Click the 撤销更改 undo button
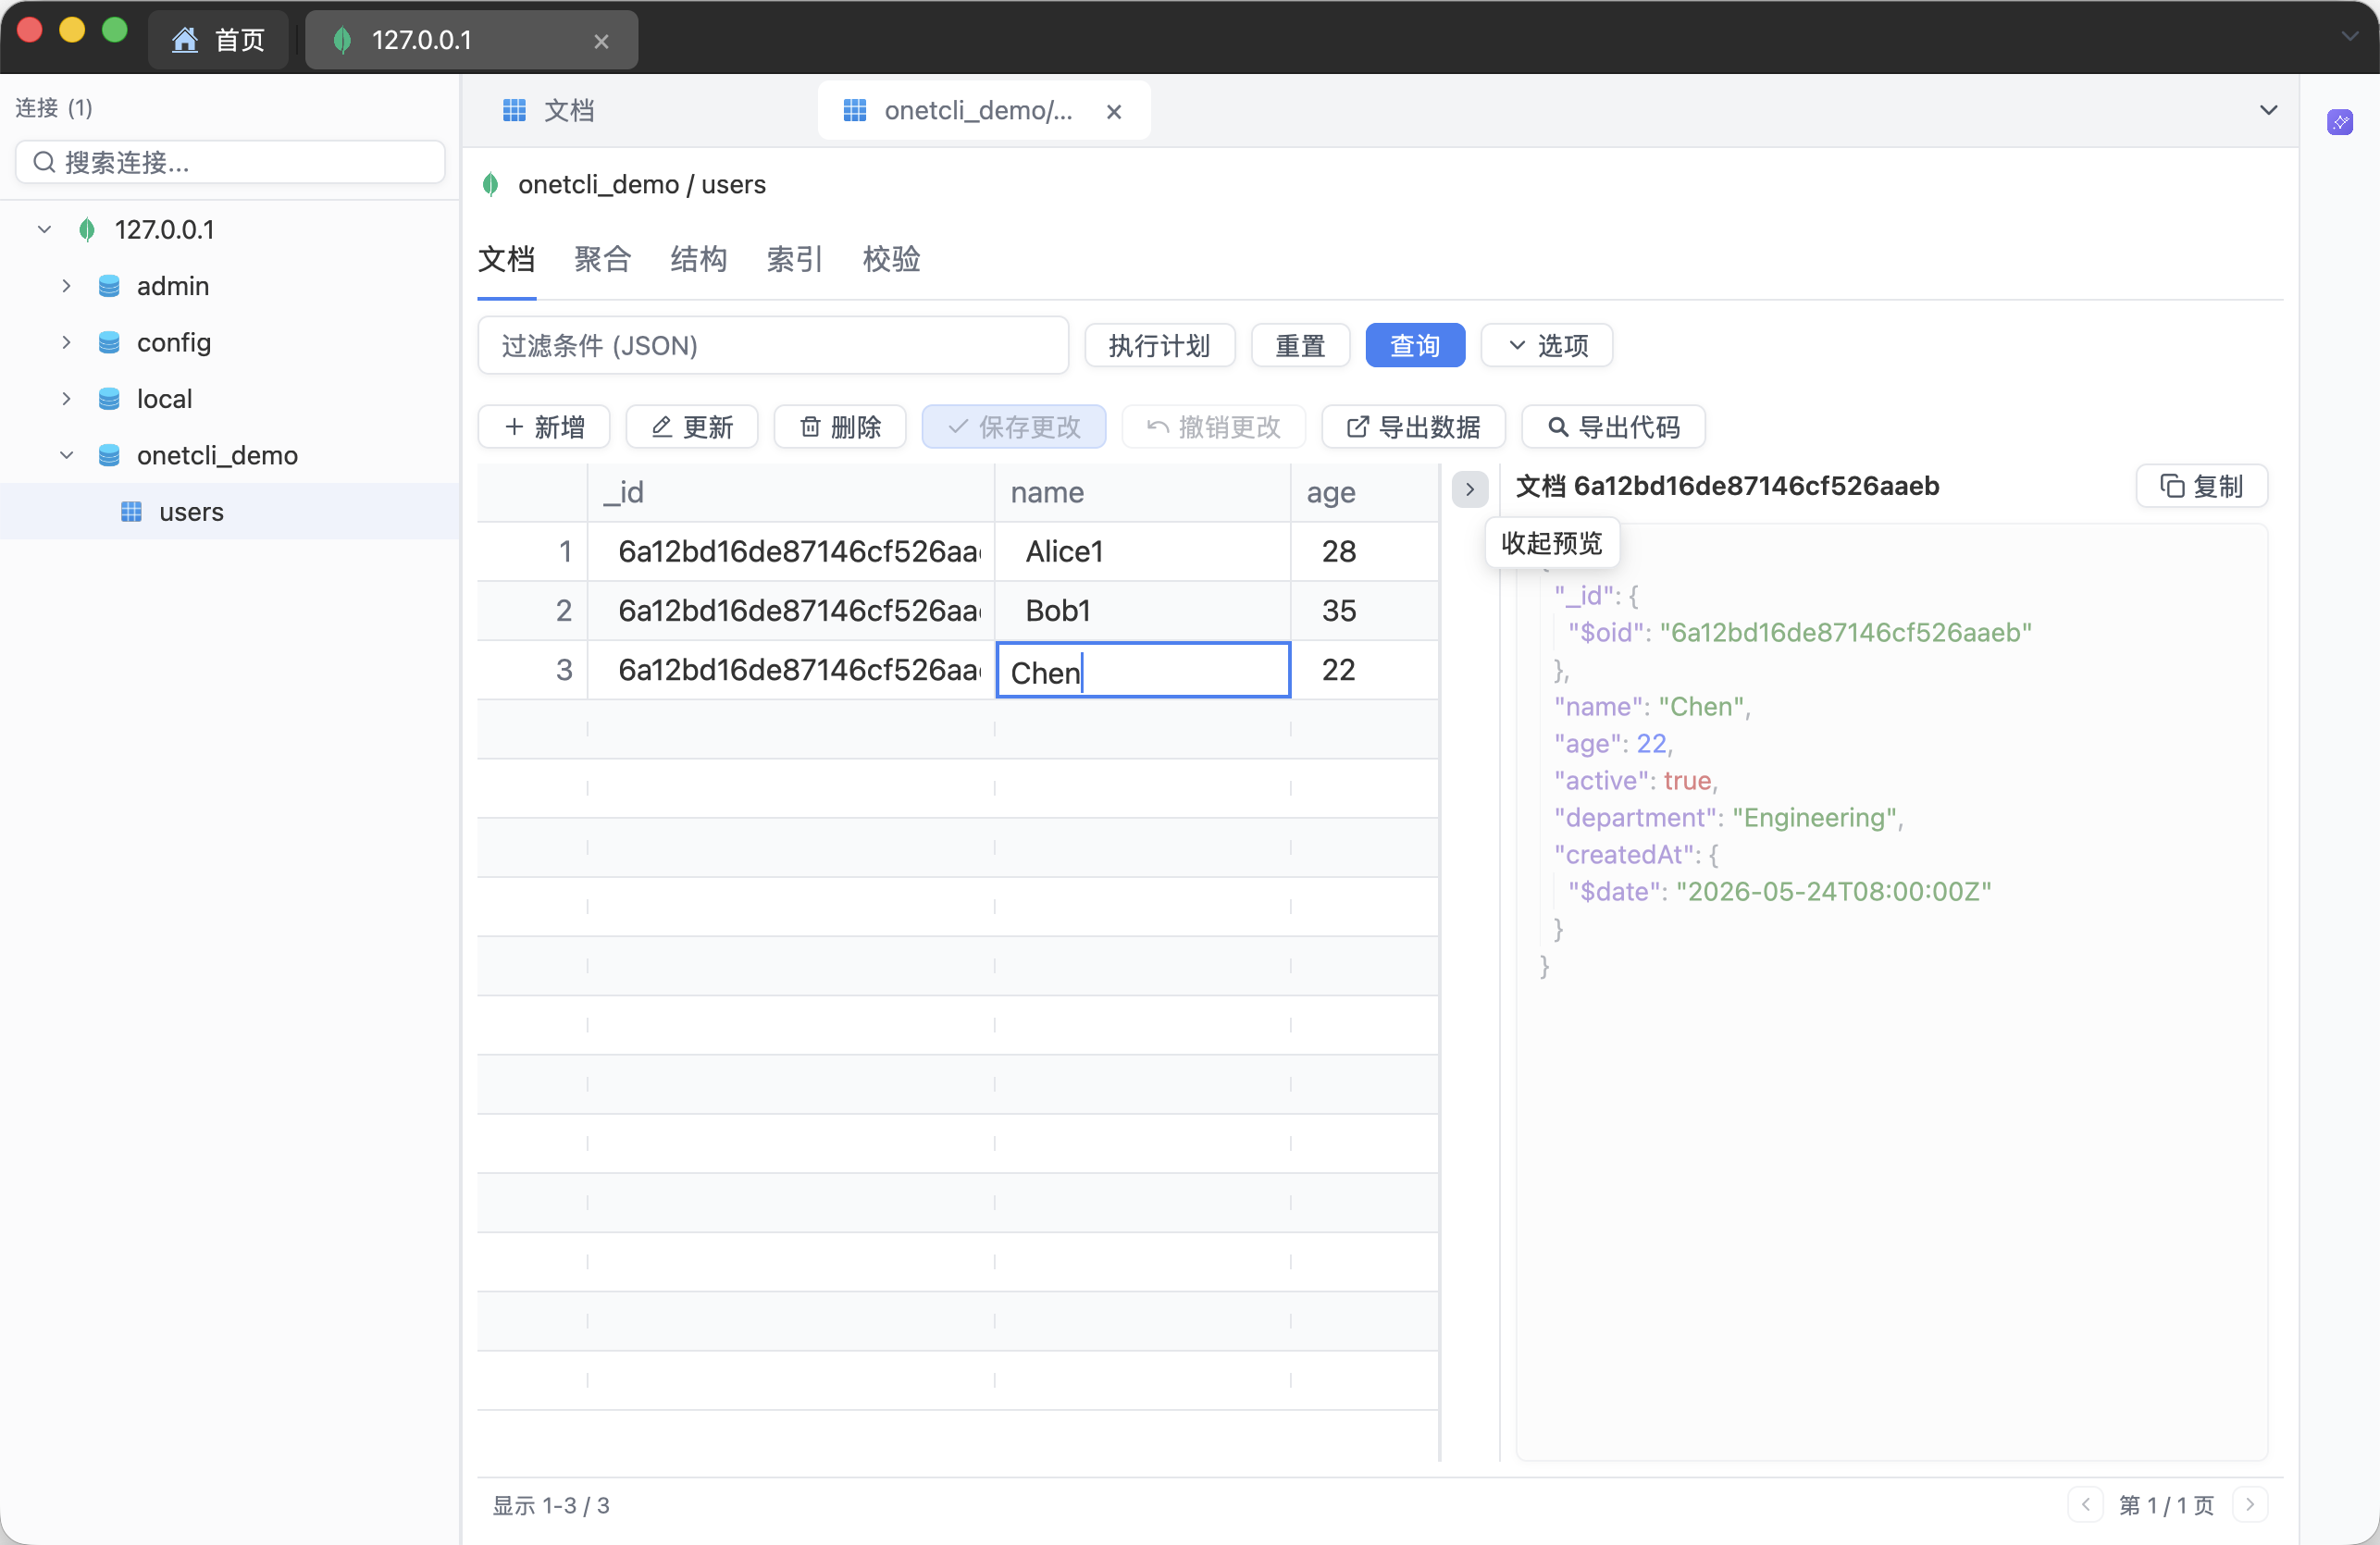This screenshot has height=1545, width=2380. coord(1213,427)
